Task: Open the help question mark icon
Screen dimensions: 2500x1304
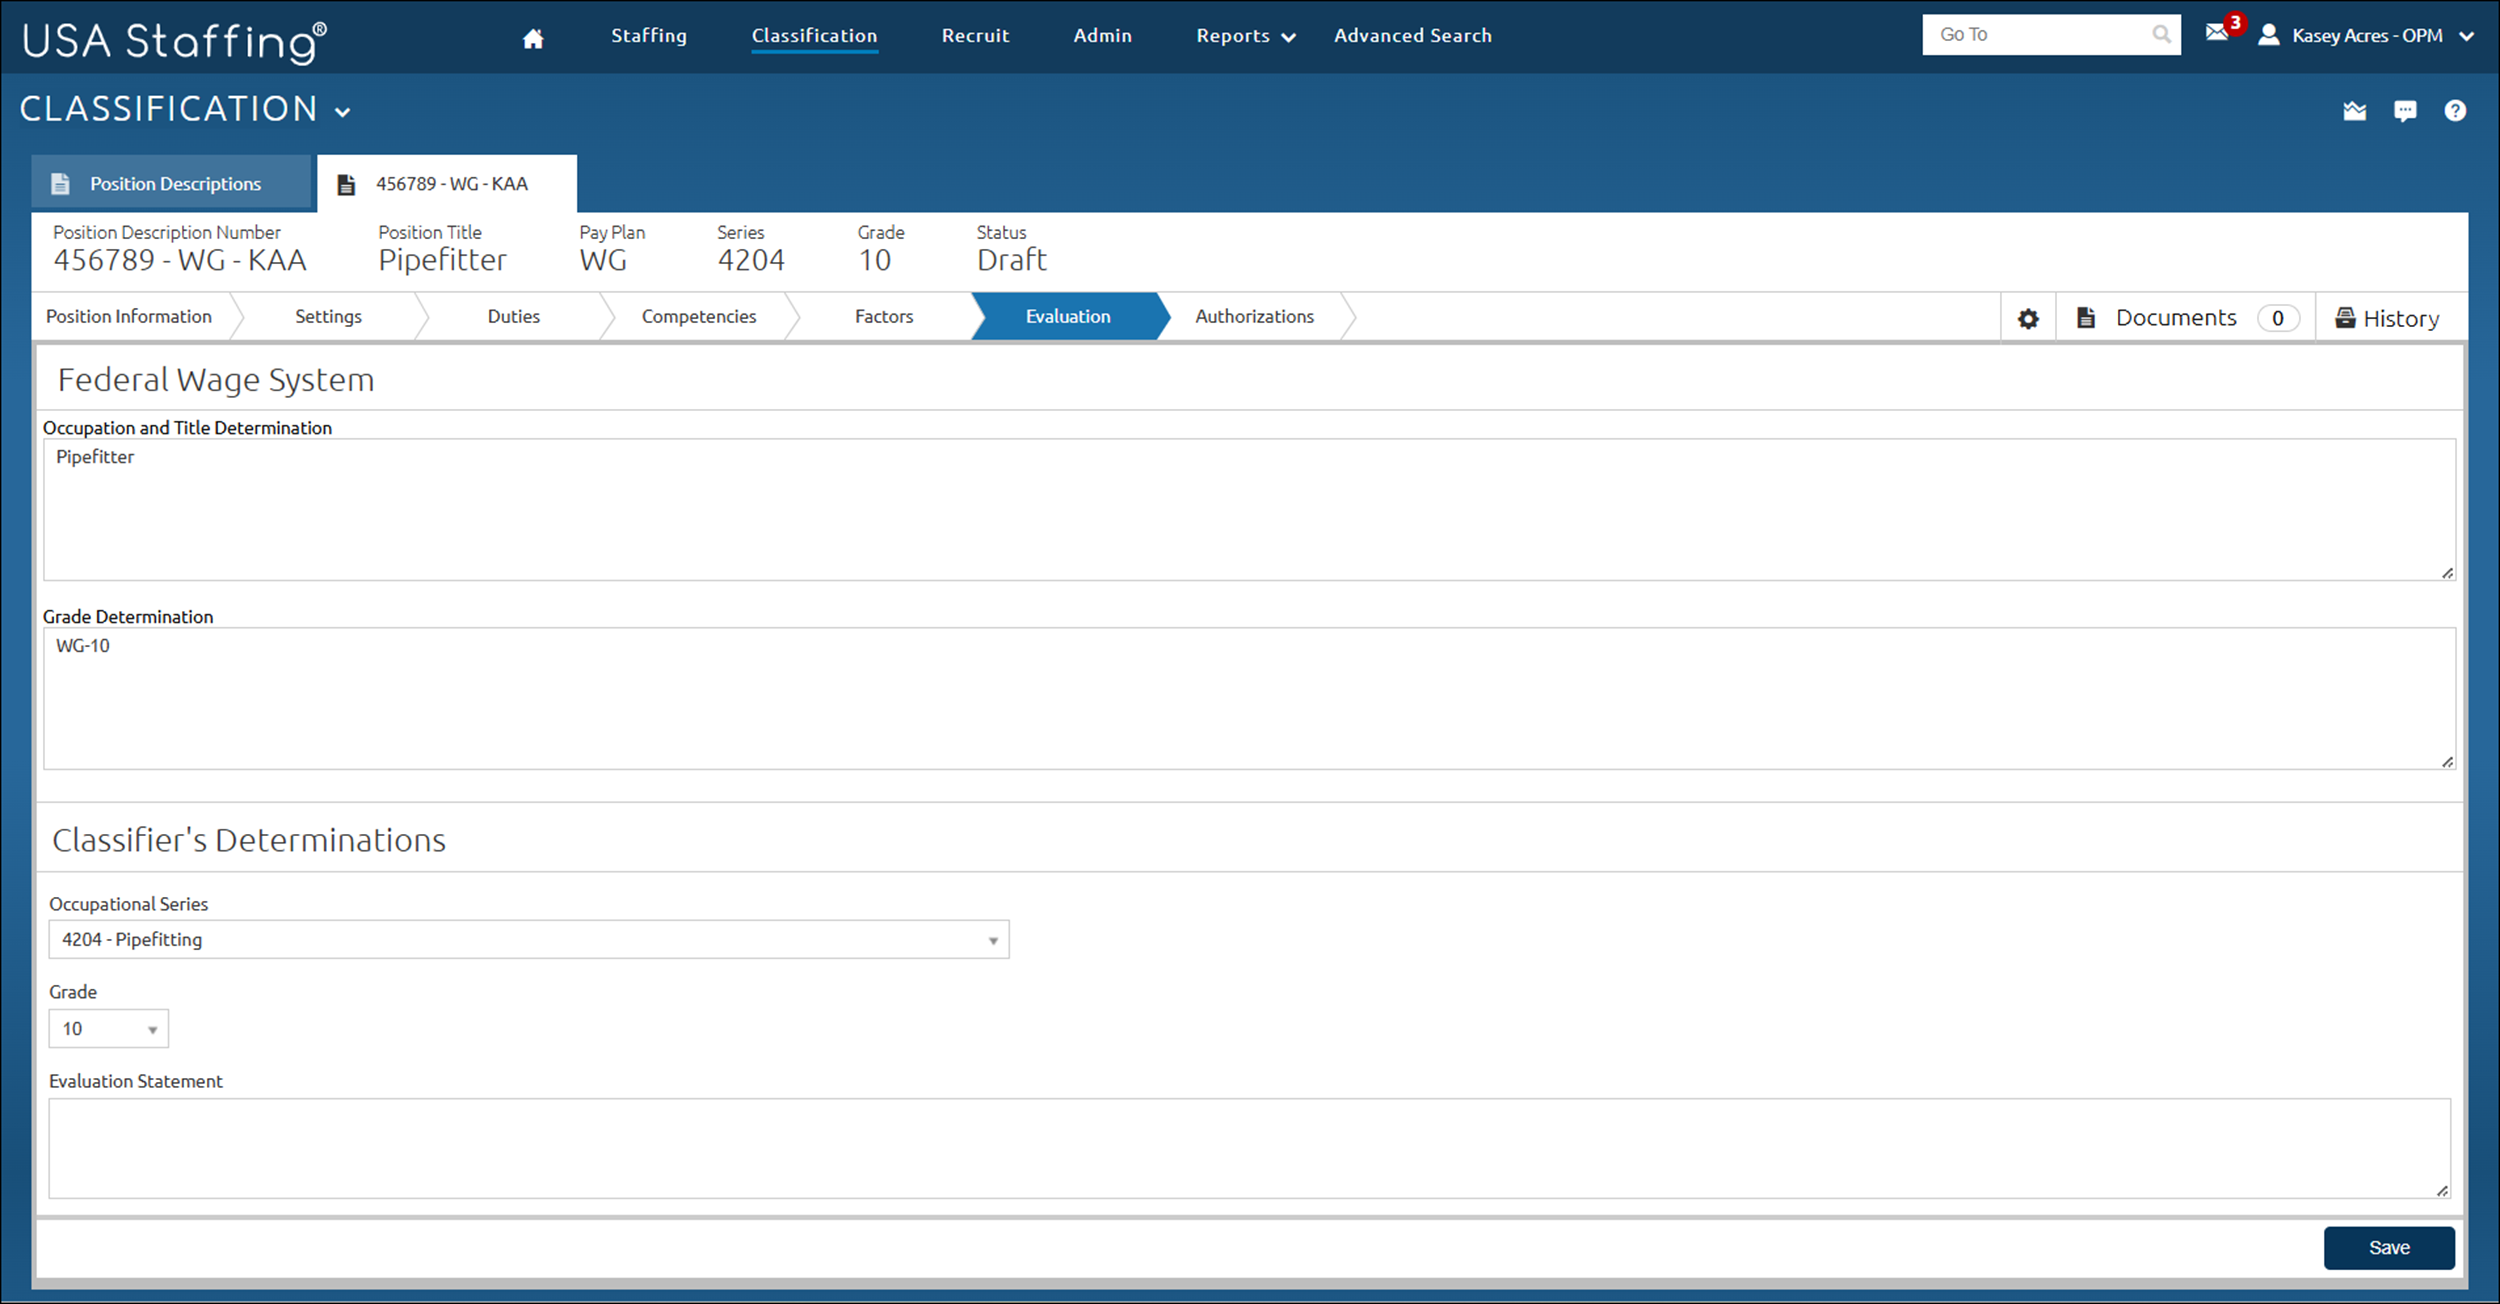Action: (x=2455, y=110)
